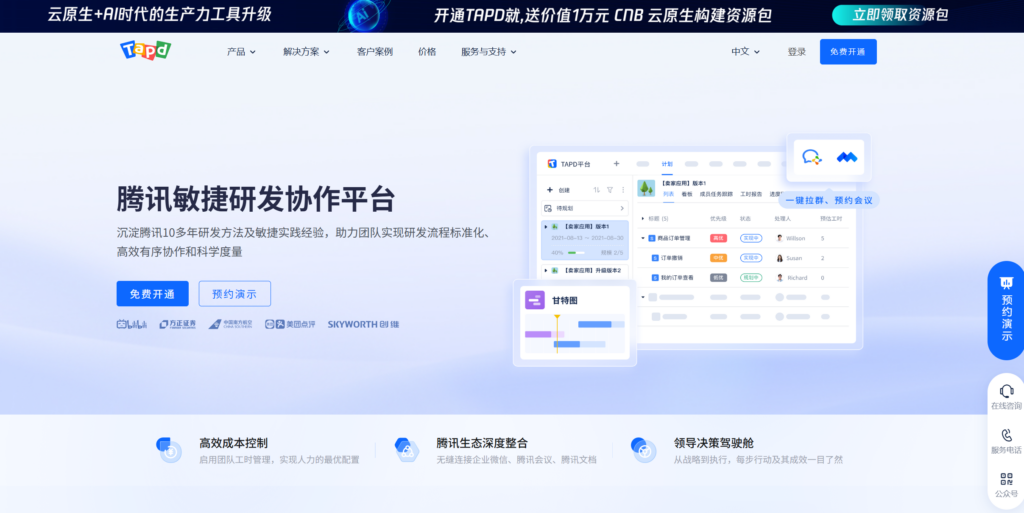Switch to the 看板 view tab
Viewport: 1024px width, 513px height.
tap(687, 194)
